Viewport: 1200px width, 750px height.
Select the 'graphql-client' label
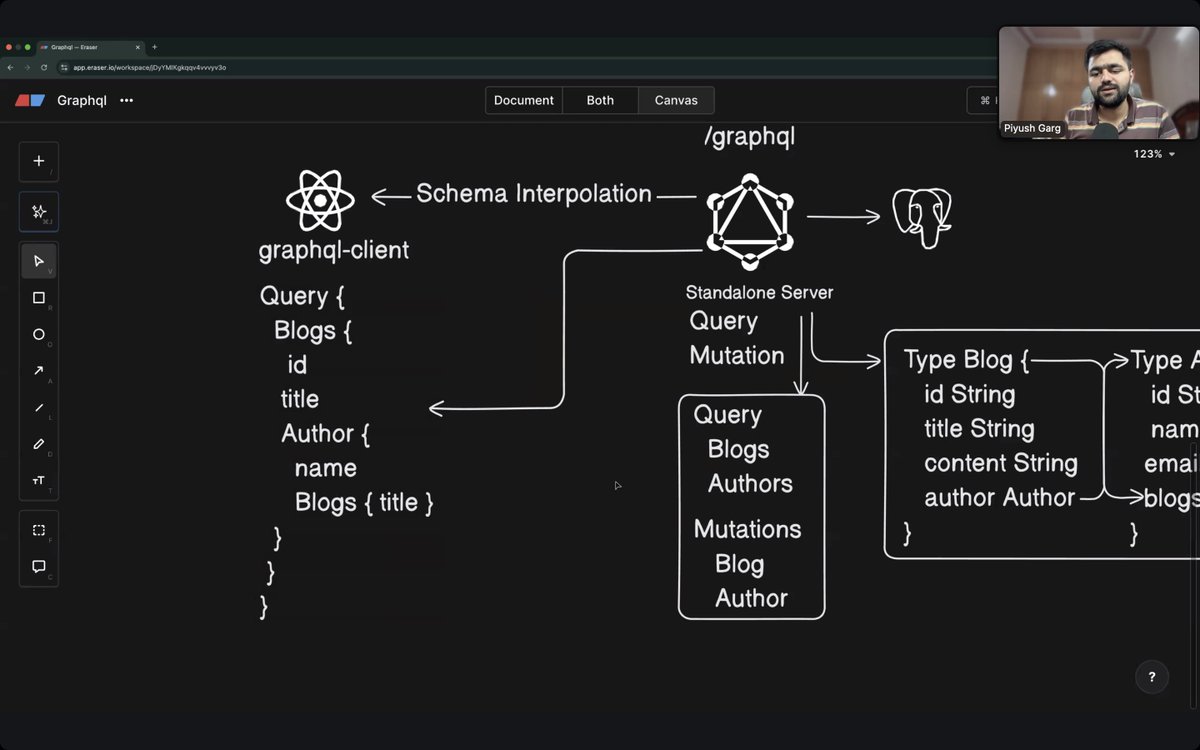[x=334, y=251]
